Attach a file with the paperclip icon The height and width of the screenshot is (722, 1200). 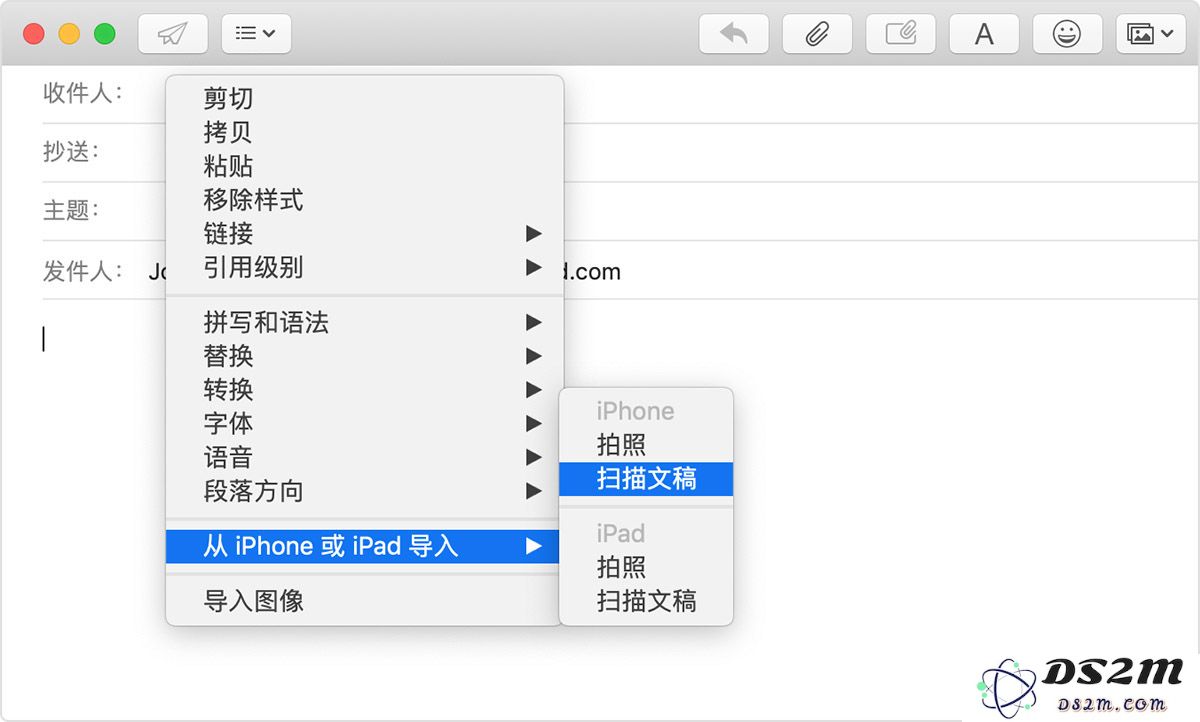[817, 33]
